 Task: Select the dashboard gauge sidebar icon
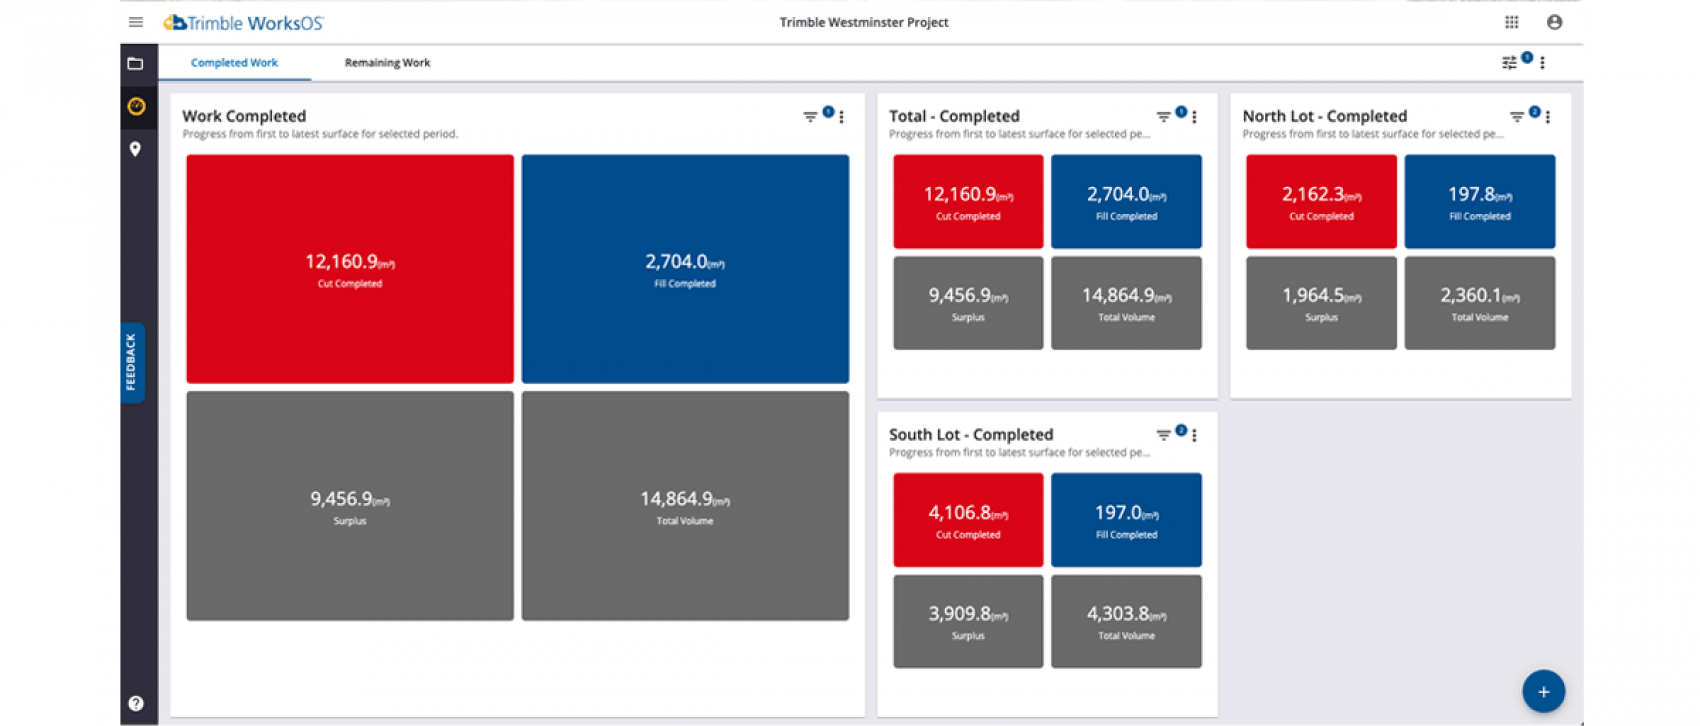(137, 106)
